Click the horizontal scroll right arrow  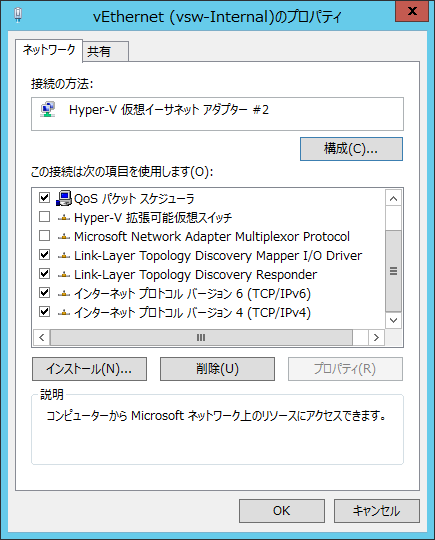pos(376,338)
